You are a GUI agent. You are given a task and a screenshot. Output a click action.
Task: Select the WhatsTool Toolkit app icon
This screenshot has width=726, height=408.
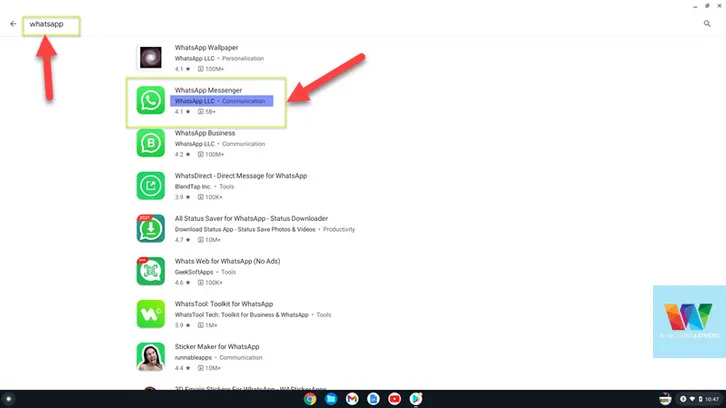pyautogui.click(x=150, y=314)
